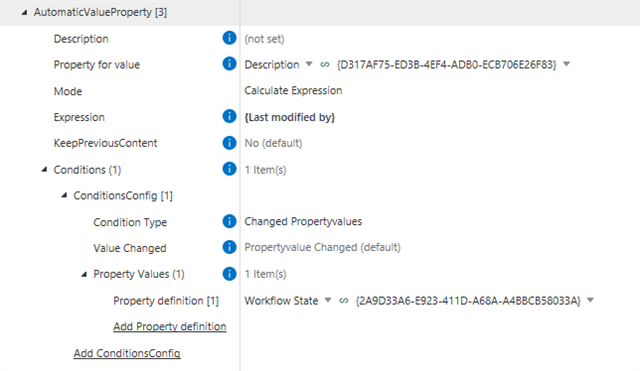
Task: Click link icon before D317AF75 GUID
Action: point(324,64)
